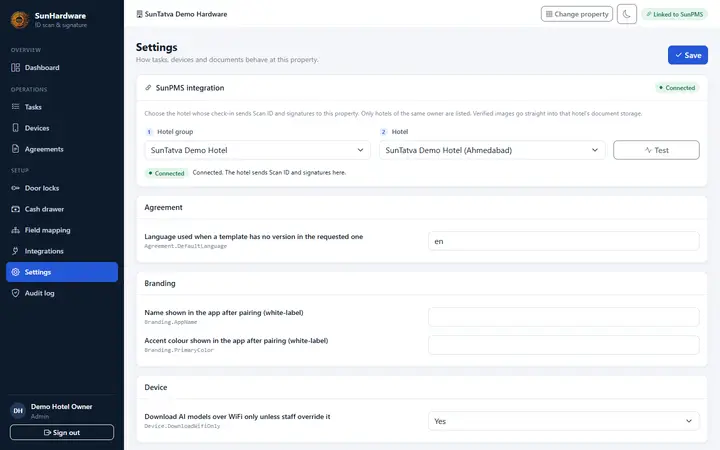Click the Demo Hotel Owner name

tap(62, 406)
